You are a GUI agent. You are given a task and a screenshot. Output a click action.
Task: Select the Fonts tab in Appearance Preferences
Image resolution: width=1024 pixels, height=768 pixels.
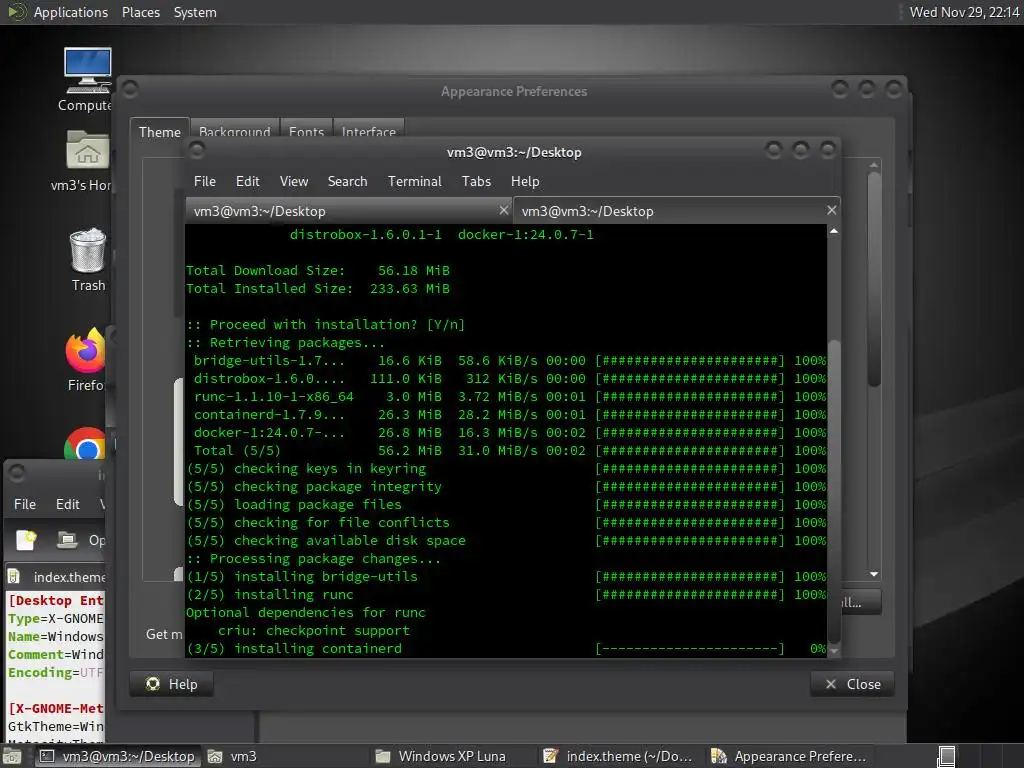pos(306,129)
